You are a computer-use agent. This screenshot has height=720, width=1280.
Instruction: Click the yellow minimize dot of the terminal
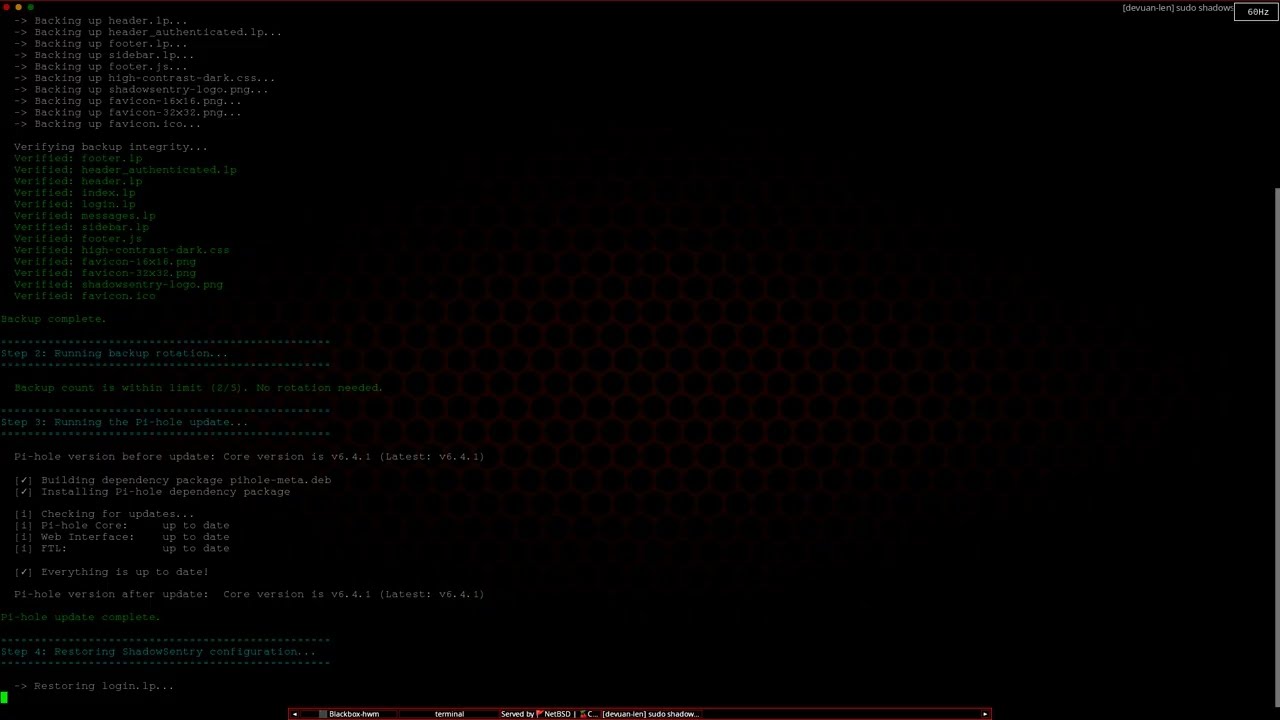pos(18,7)
